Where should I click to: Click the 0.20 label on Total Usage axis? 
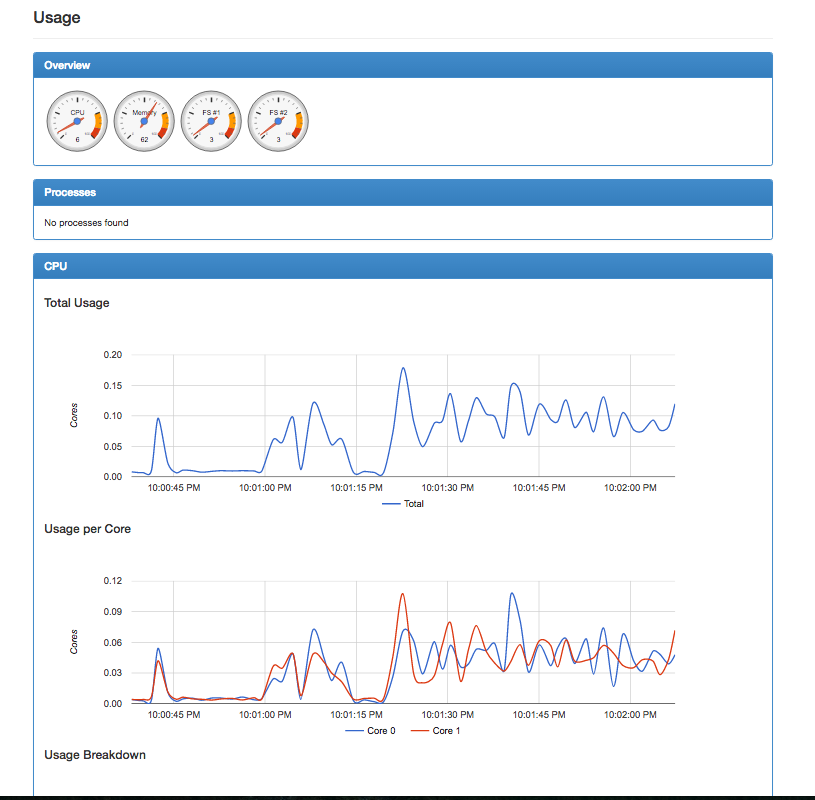coord(112,355)
